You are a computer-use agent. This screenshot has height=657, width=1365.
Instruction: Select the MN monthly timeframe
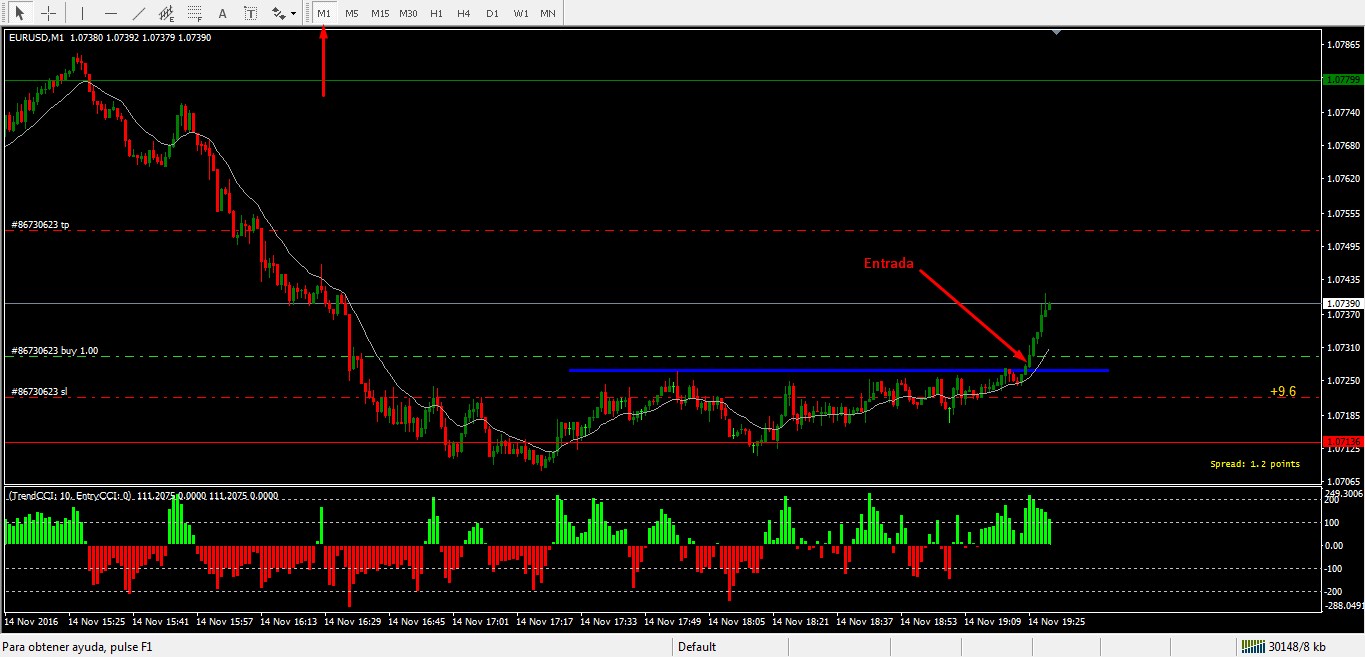coord(548,14)
